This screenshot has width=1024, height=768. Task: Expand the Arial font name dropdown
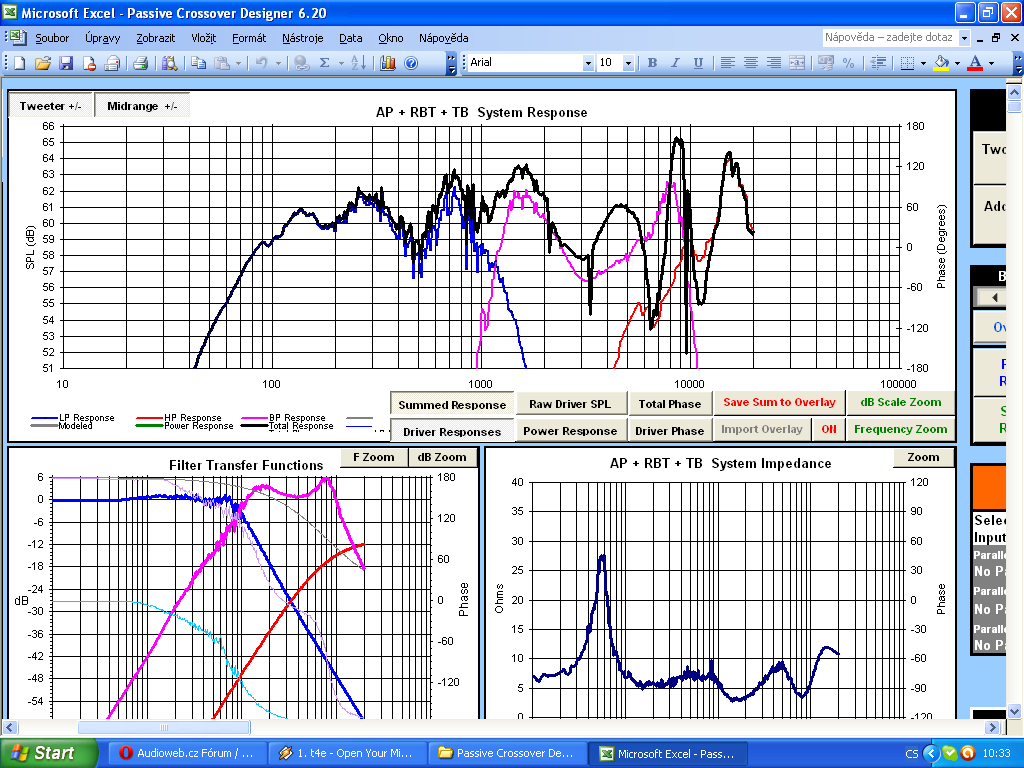(x=588, y=63)
